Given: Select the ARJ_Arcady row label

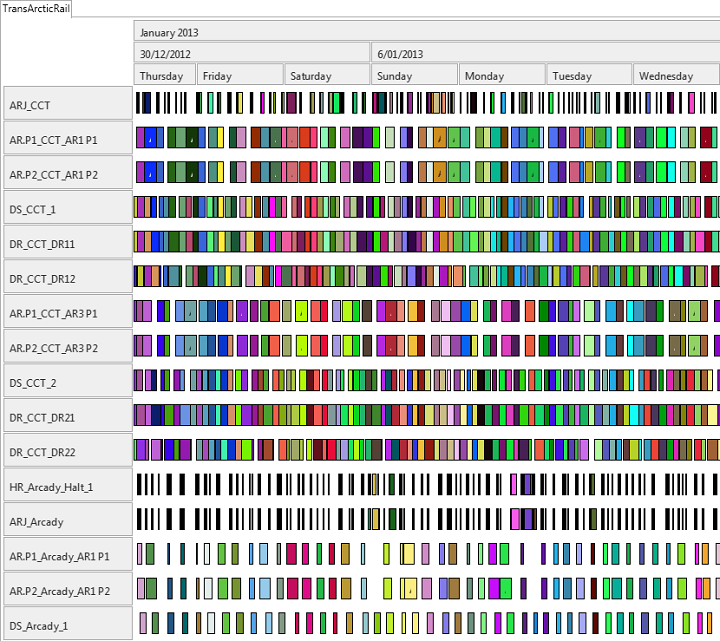Looking at the screenshot, I should 67,521.
